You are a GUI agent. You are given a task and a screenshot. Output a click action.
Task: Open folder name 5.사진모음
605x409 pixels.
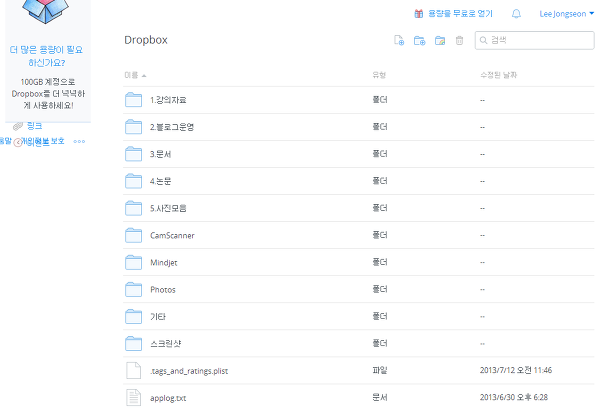[168, 208]
